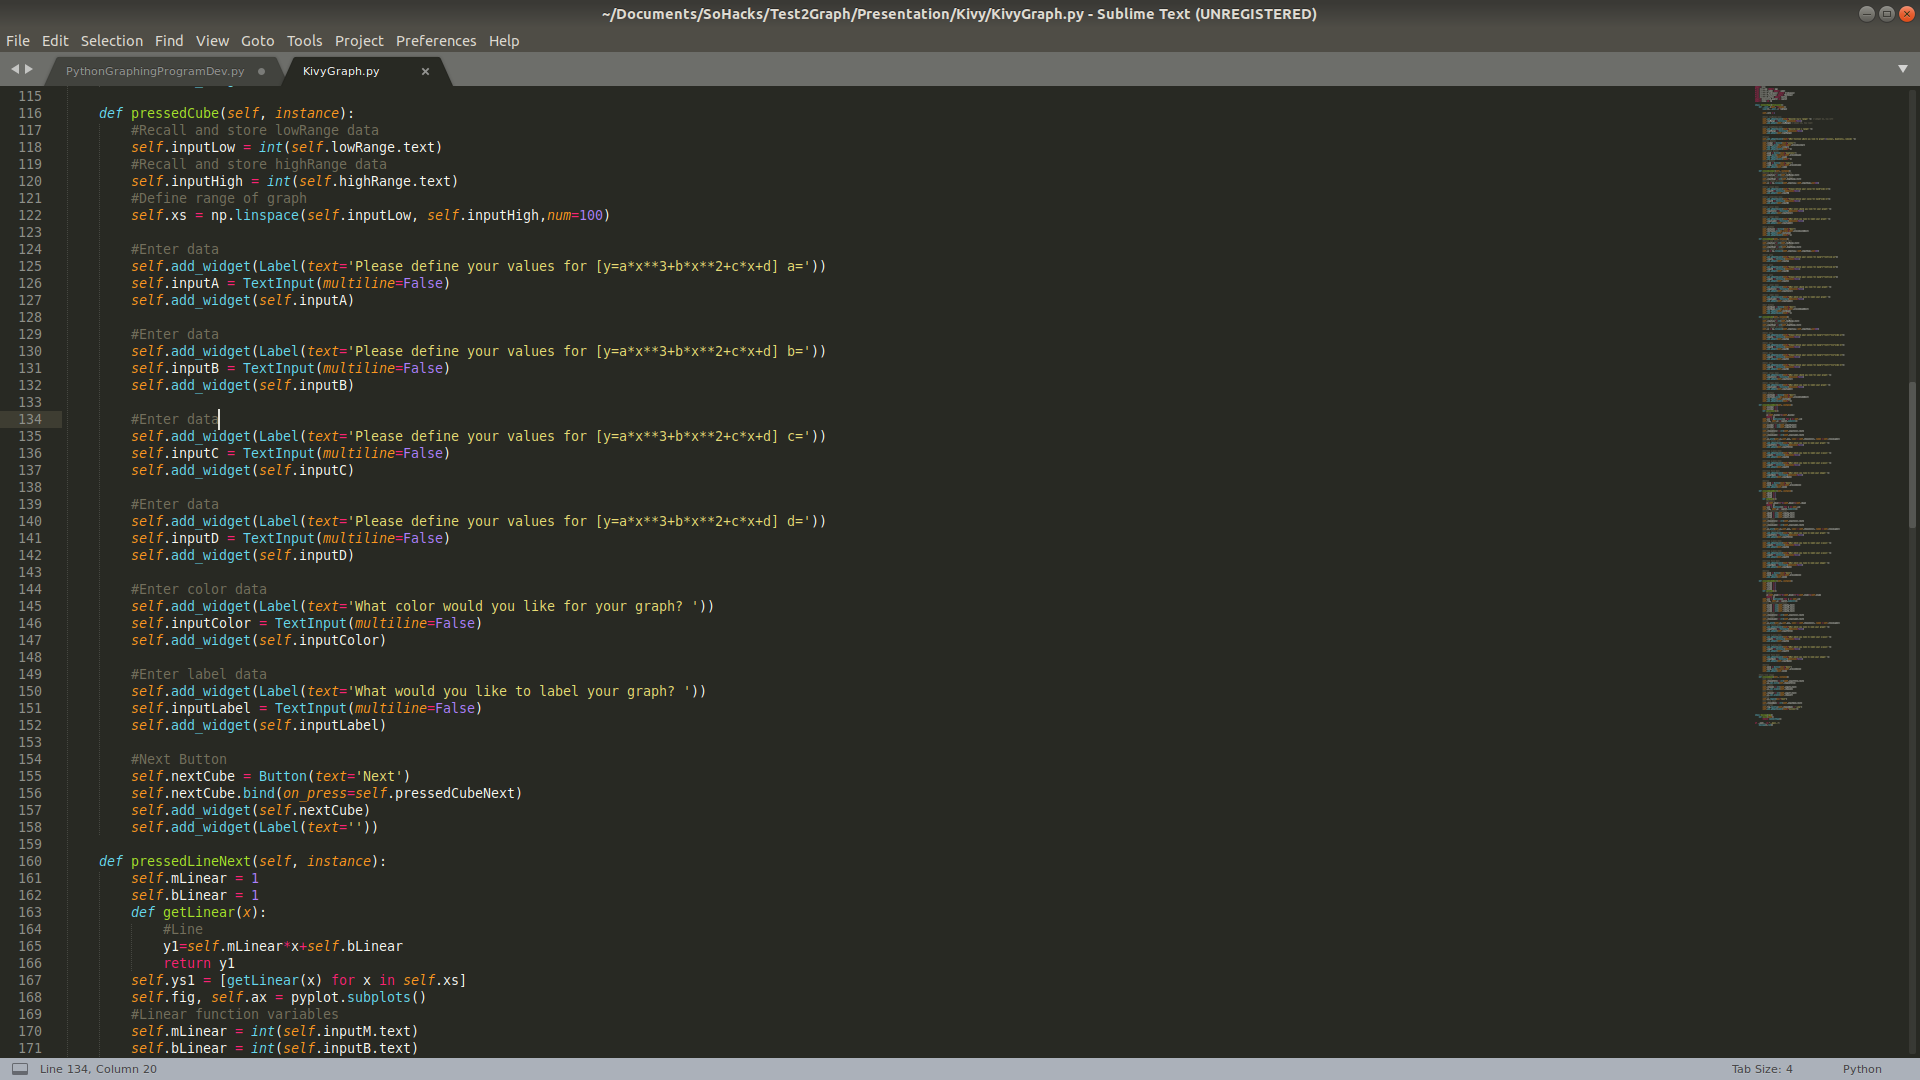Viewport: 1920px width, 1080px height.
Task: Click the left tab navigation arrow
Action: 15,69
